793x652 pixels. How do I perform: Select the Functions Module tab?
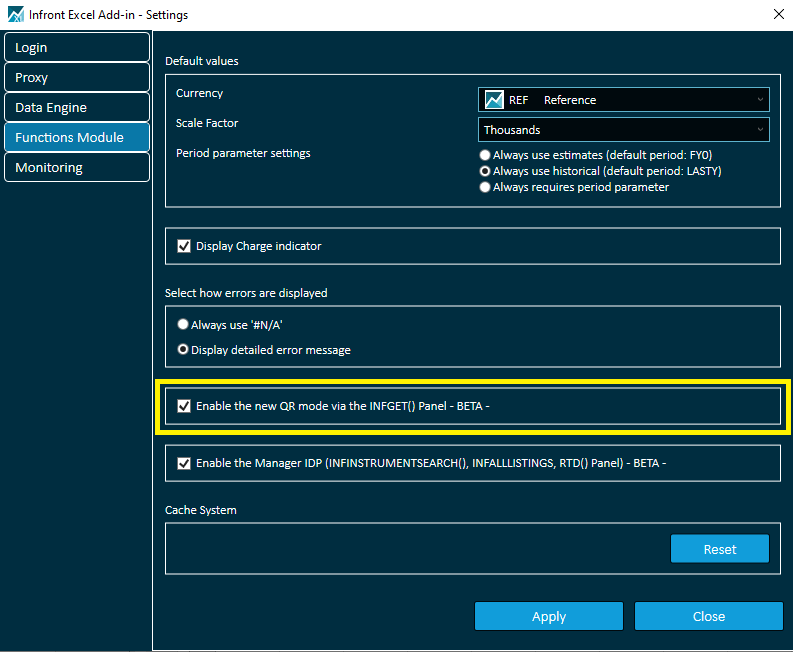pyautogui.click(x=76, y=138)
